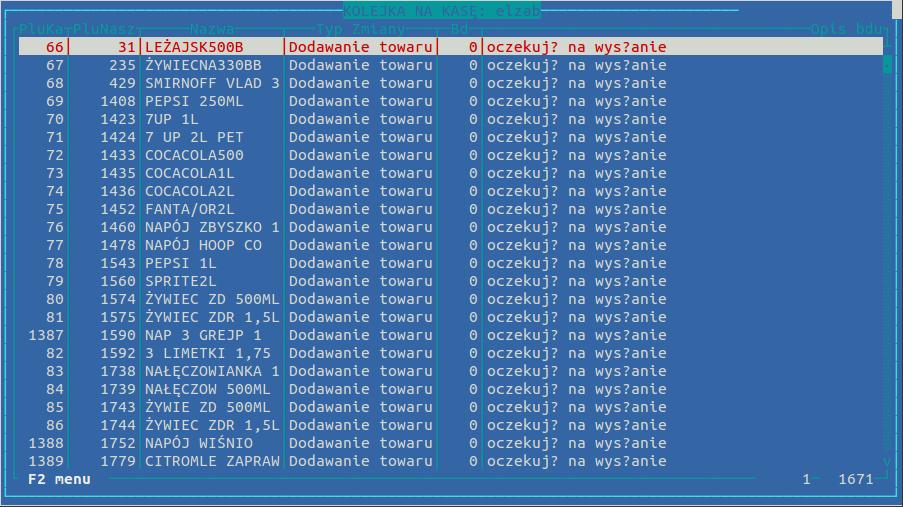Click Dodawanie towaru in the LEŻAJSK500B row
The width and height of the screenshot is (903, 507).
click(x=361, y=47)
